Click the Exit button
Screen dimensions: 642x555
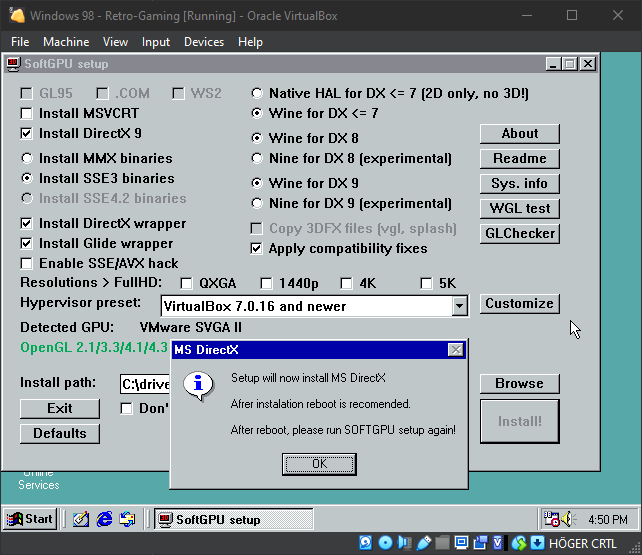point(60,408)
